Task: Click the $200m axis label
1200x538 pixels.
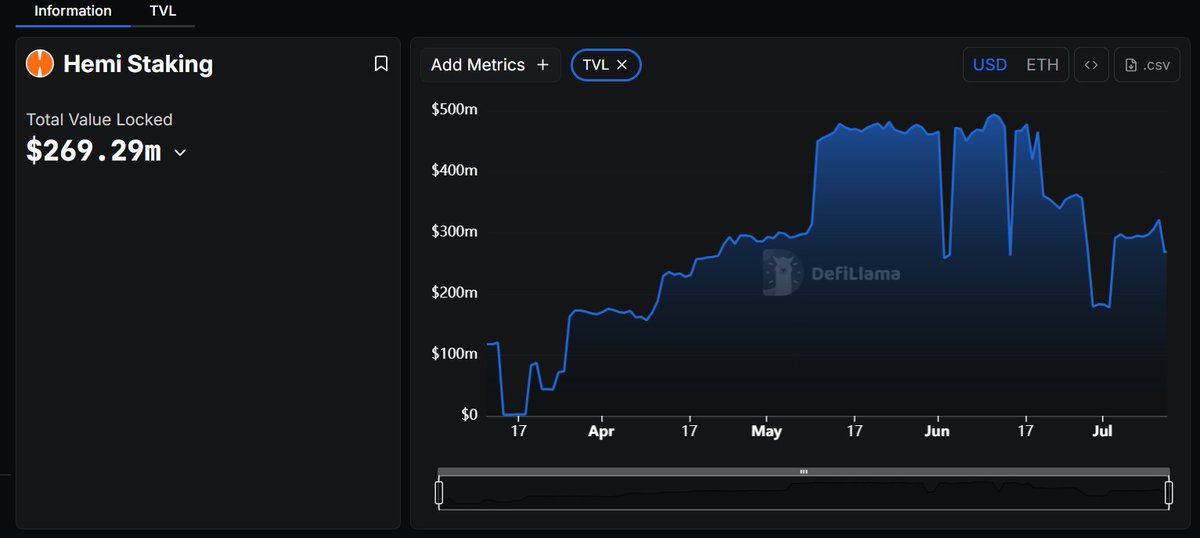Action: coord(454,293)
